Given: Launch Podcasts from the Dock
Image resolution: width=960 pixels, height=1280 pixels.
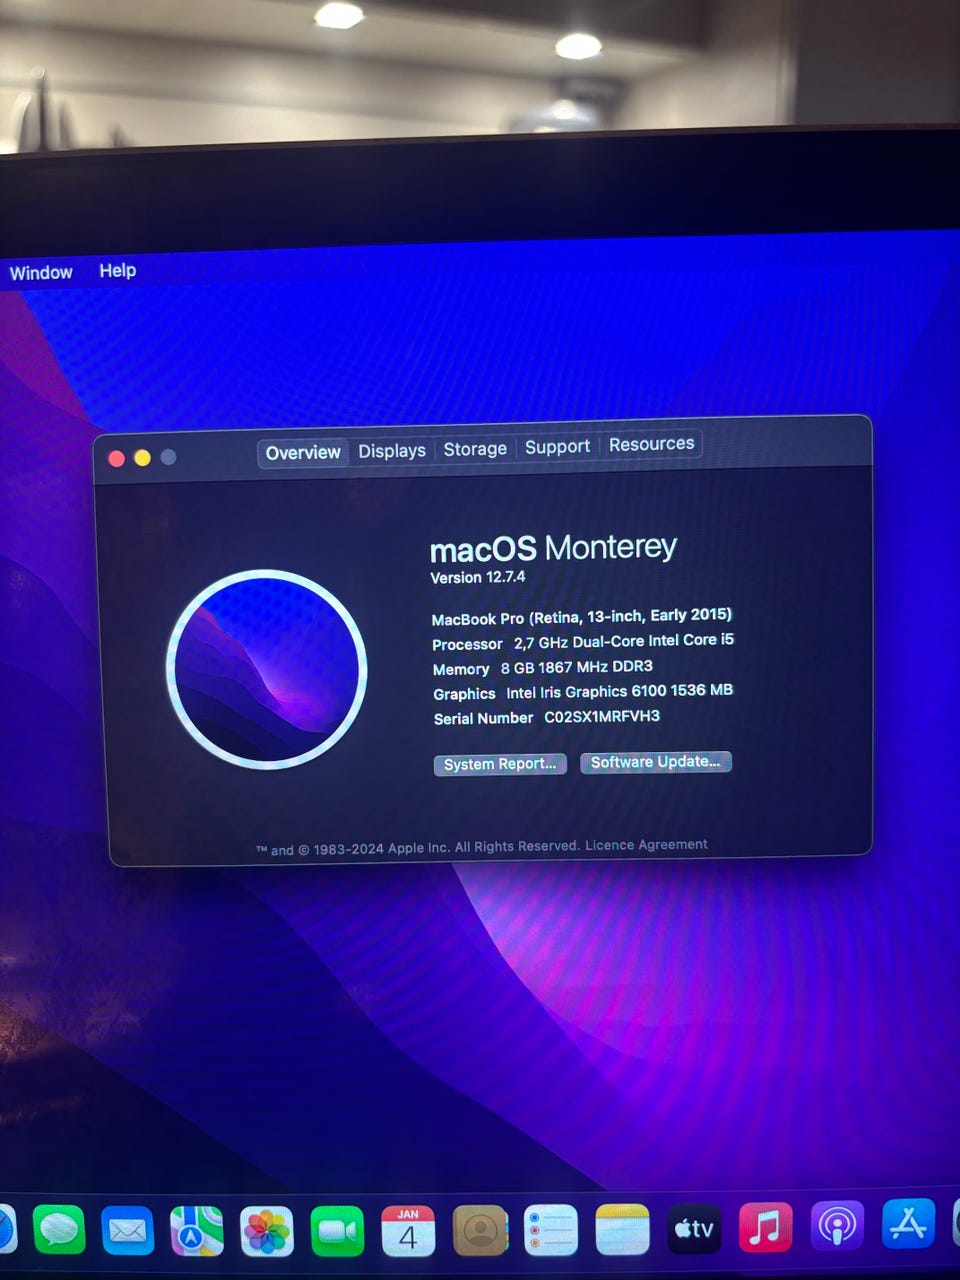Looking at the screenshot, I should [x=837, y=1225].
